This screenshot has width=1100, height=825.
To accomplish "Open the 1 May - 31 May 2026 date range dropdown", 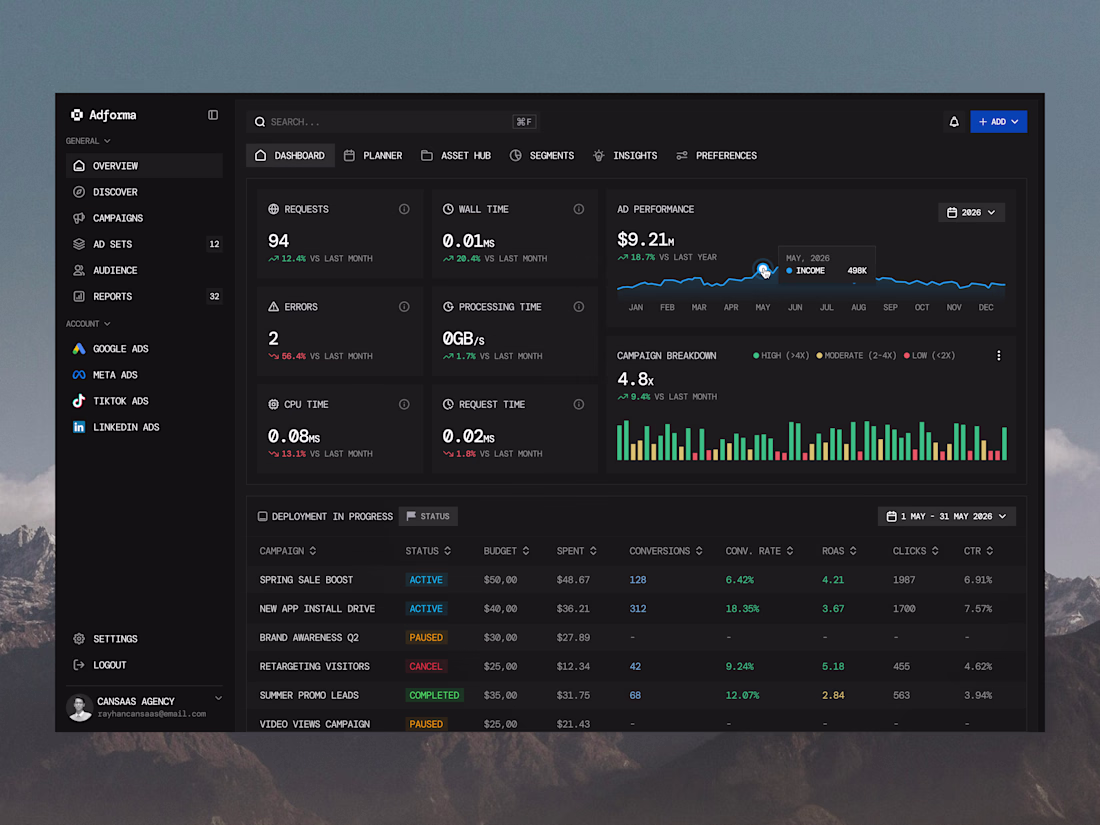I will coord(946,516).
